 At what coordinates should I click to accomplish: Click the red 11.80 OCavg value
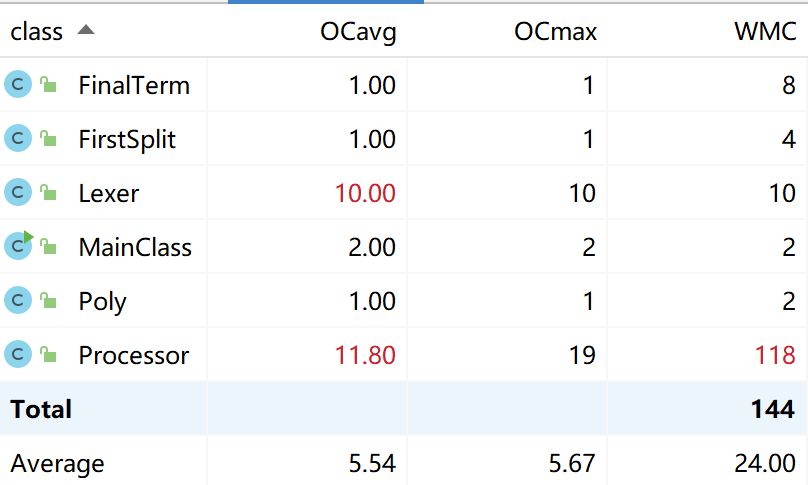point(364,355)
